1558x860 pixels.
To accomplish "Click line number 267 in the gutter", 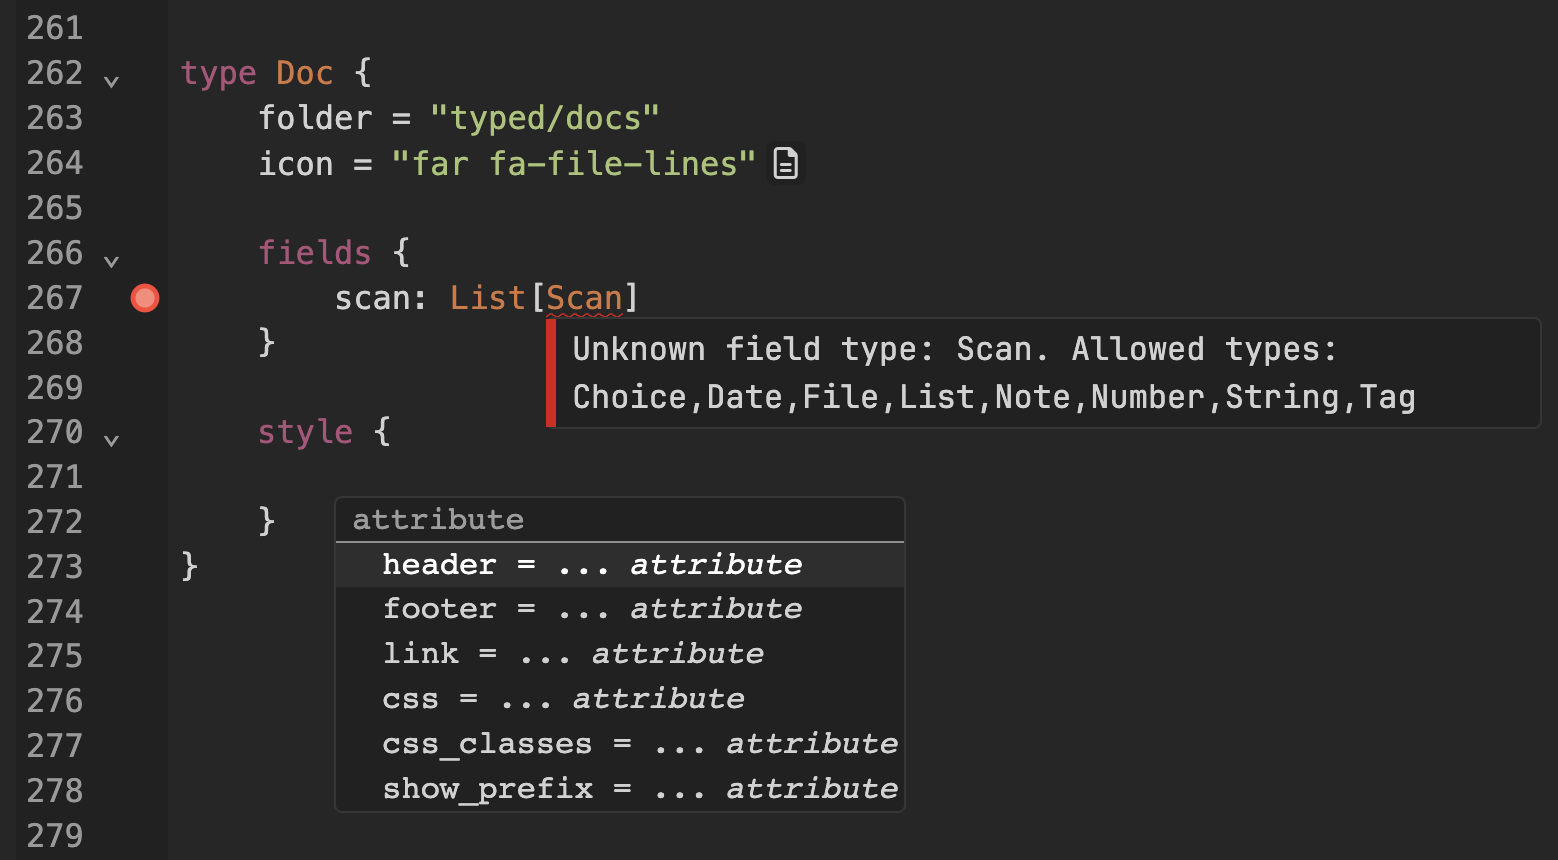I will coord(55,298).
